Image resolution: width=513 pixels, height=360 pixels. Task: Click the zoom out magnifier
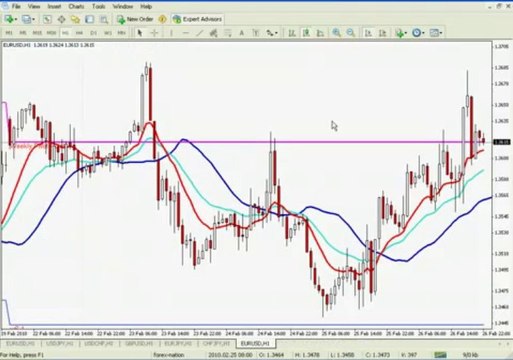point(350,33)
